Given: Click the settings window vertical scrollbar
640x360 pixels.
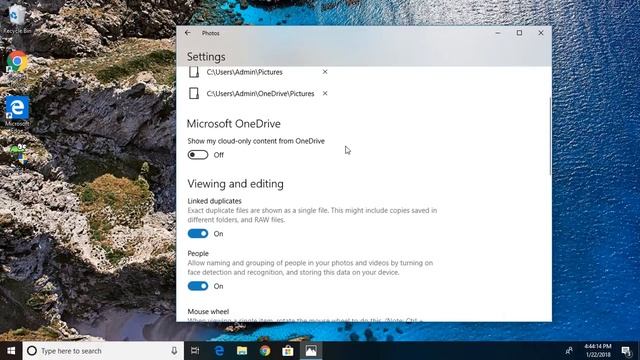Looking at the screenshot, I should click(550, 136).
